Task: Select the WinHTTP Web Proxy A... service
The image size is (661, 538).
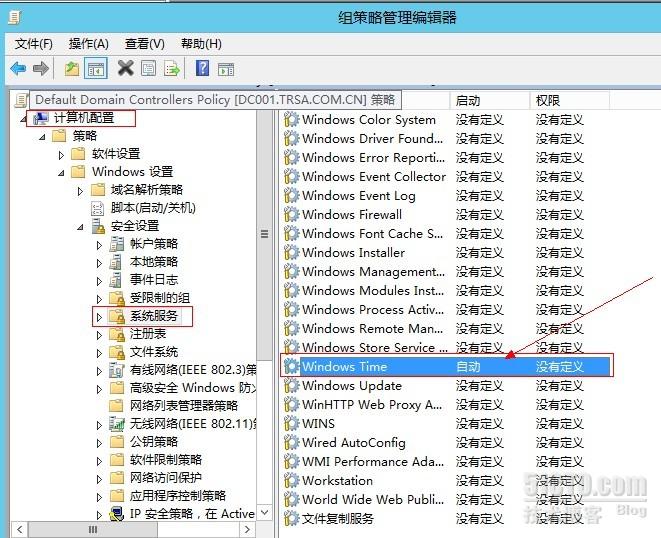Action: tap(372, 404)
